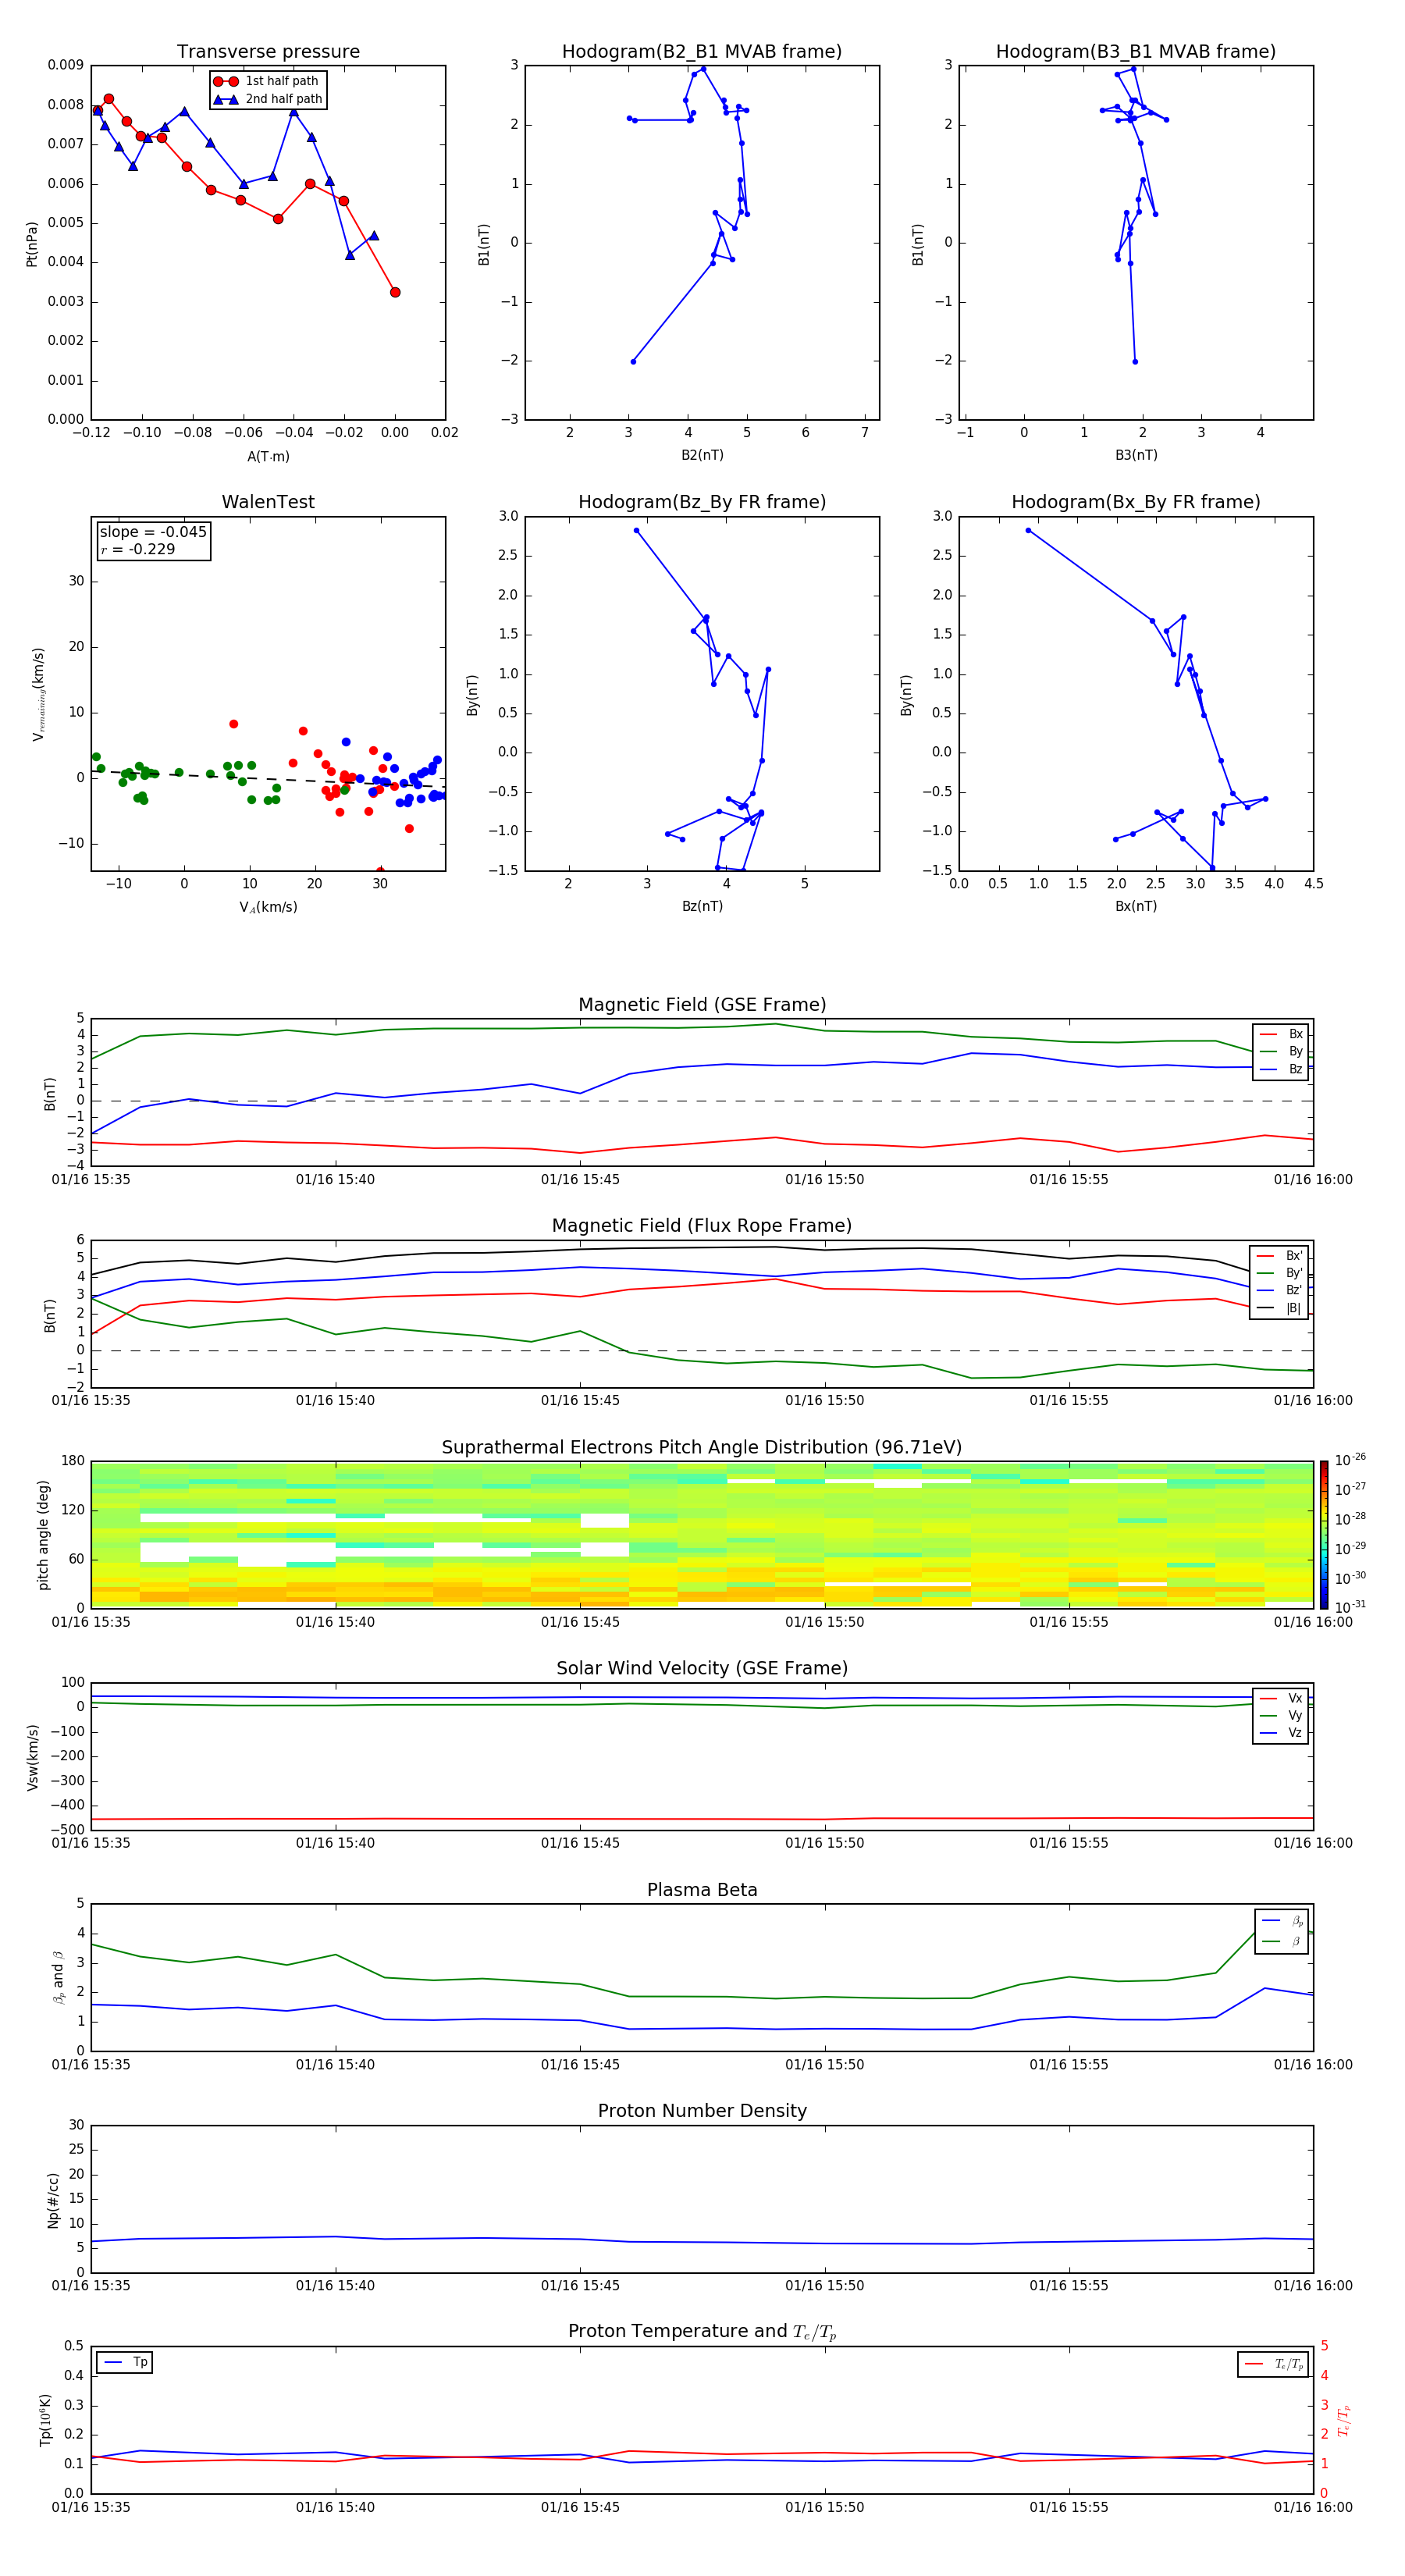The height and width of the screenshot is (2576, 1405).
Task: Select 'Vx' in the velocity legend
Action: (1281, 1698)
